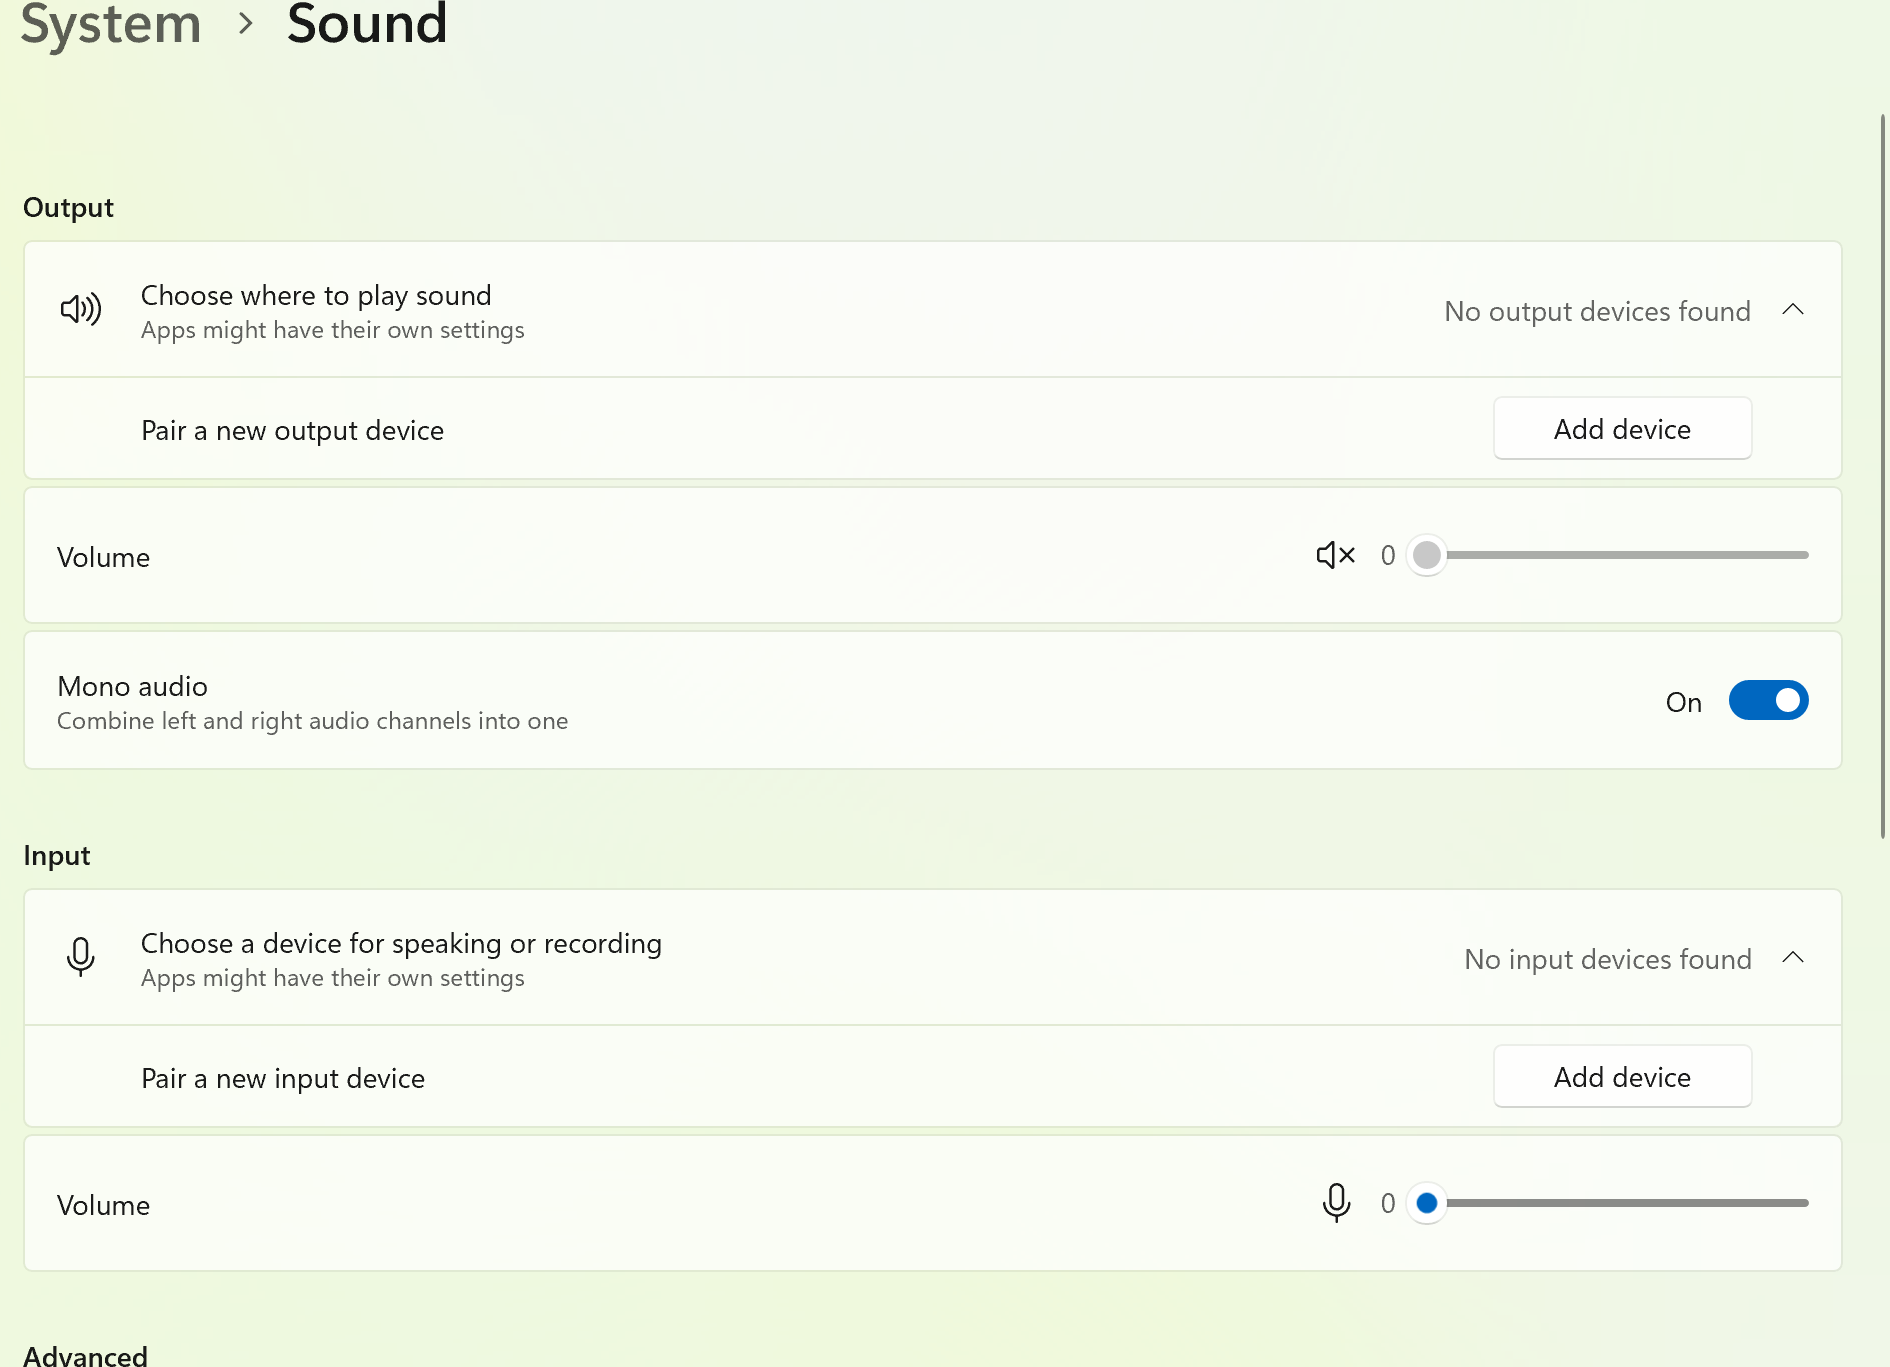Mute input via microphone icon by input Volume
Image resolution: width=1890 pixels, height=1367 pixels.
tap(1336, 1203)
